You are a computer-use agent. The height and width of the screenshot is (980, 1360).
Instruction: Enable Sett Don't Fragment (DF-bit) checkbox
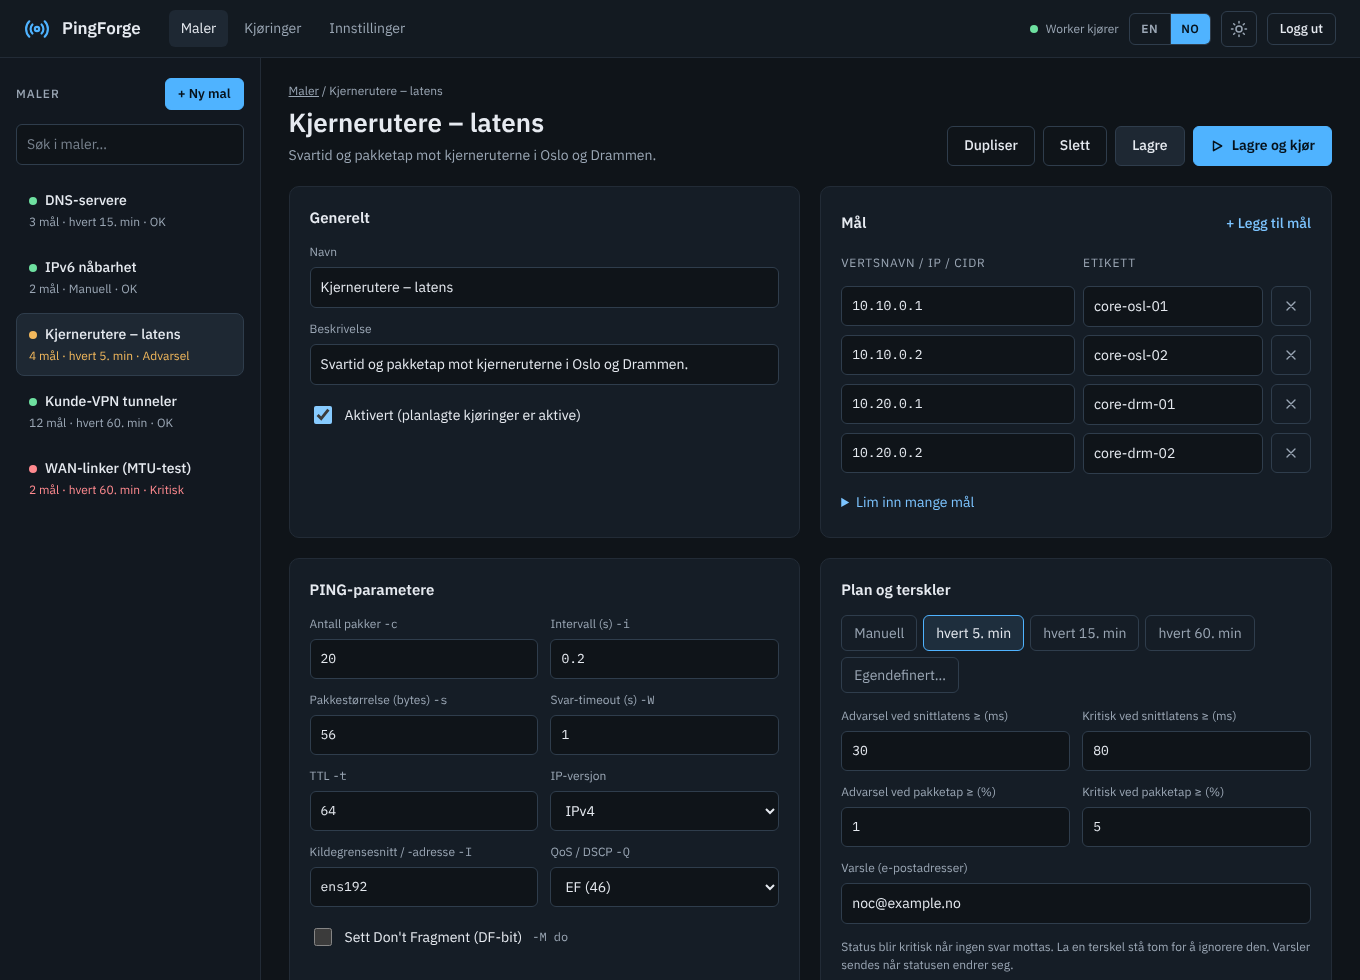(323, 937)
